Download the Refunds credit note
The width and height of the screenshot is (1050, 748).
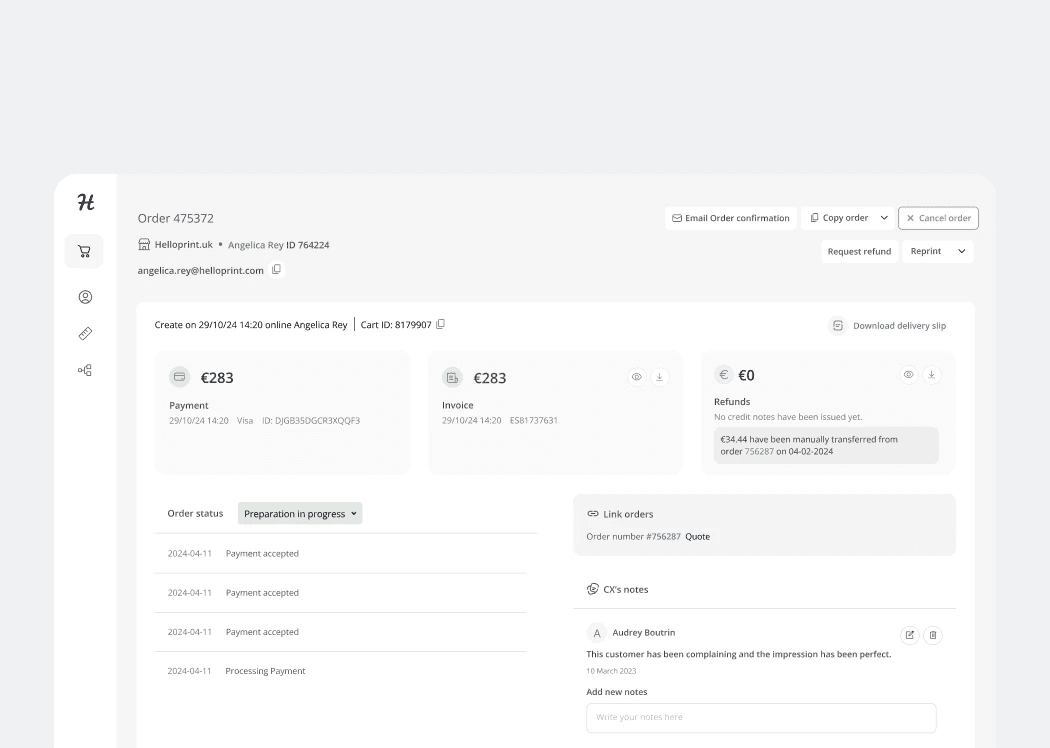931,374
